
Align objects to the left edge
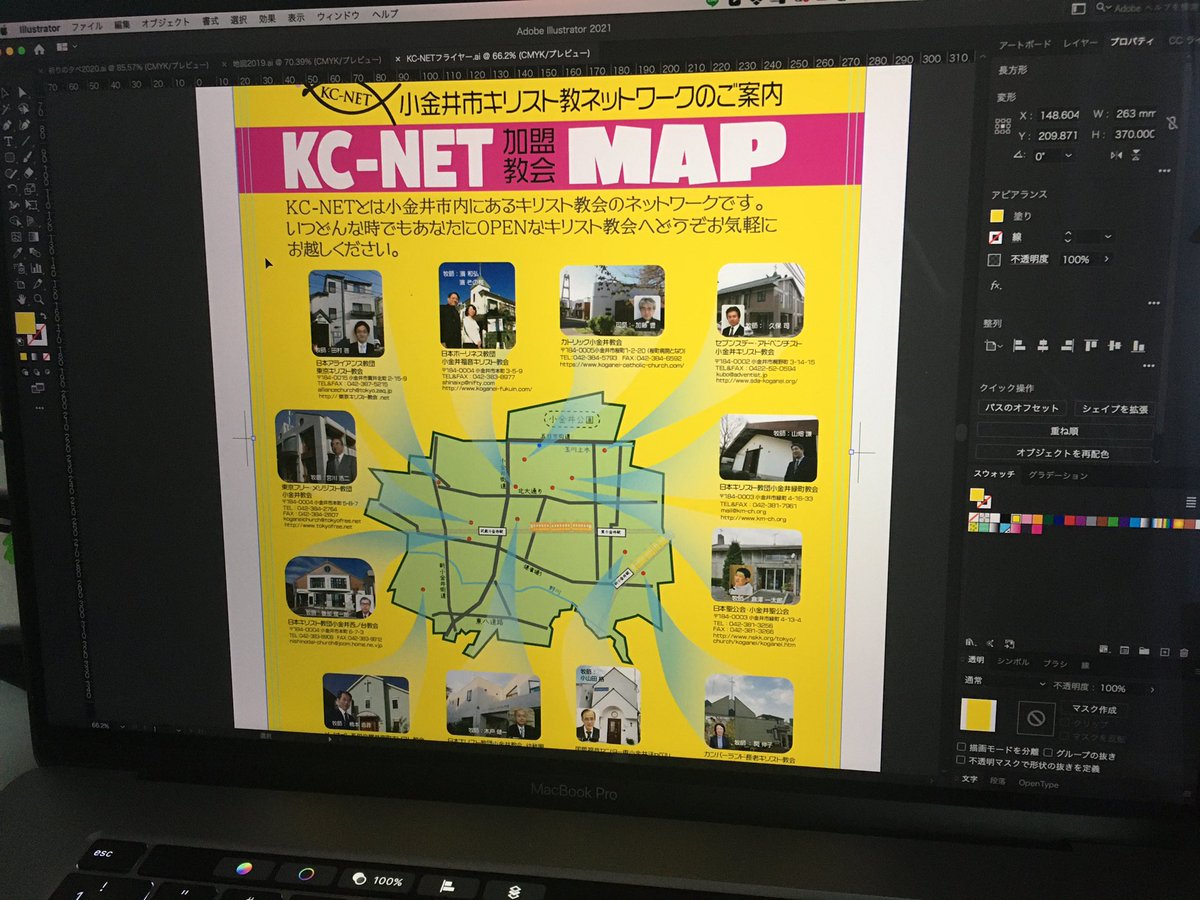(1019, 345)
